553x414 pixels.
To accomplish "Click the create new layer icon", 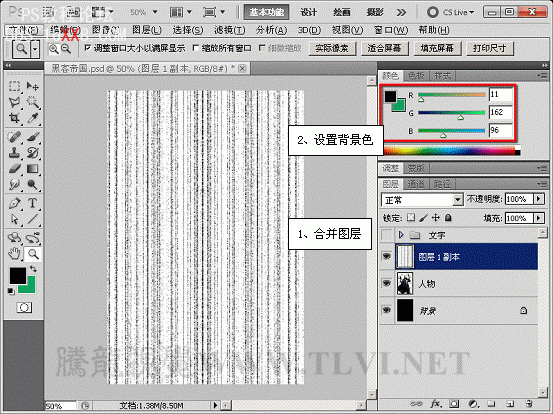I will pos(510,403).
